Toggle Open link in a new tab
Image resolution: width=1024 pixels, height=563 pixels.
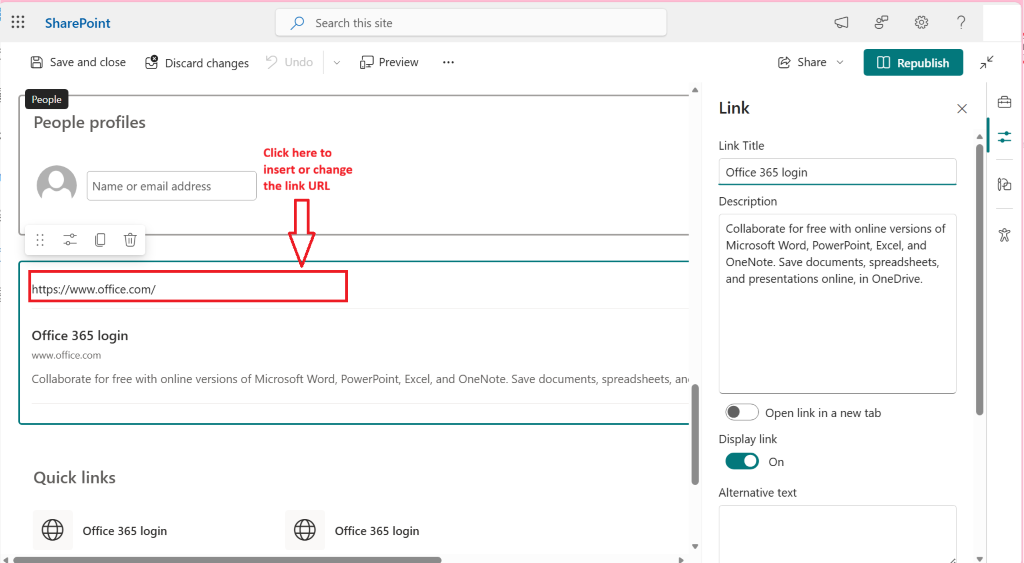coord(742,412)
